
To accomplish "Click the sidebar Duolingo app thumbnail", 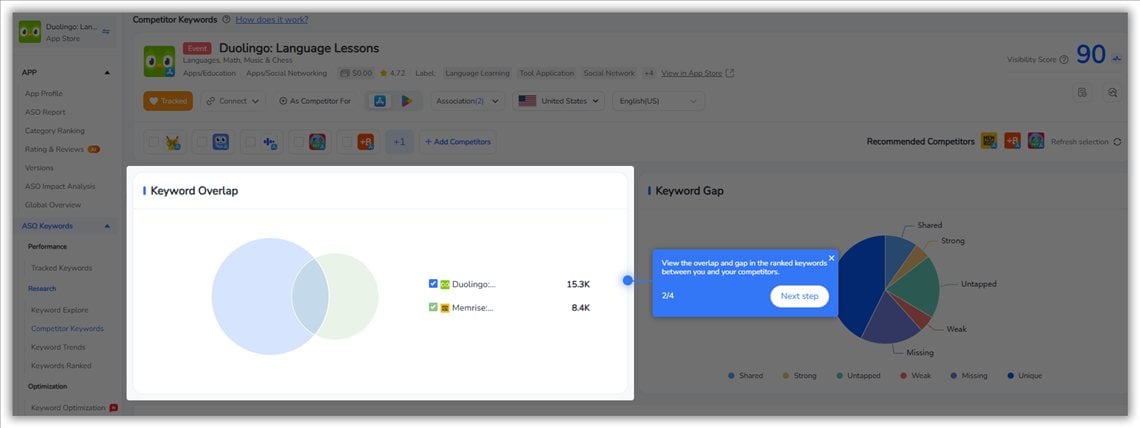I will [x=30, y=32].
